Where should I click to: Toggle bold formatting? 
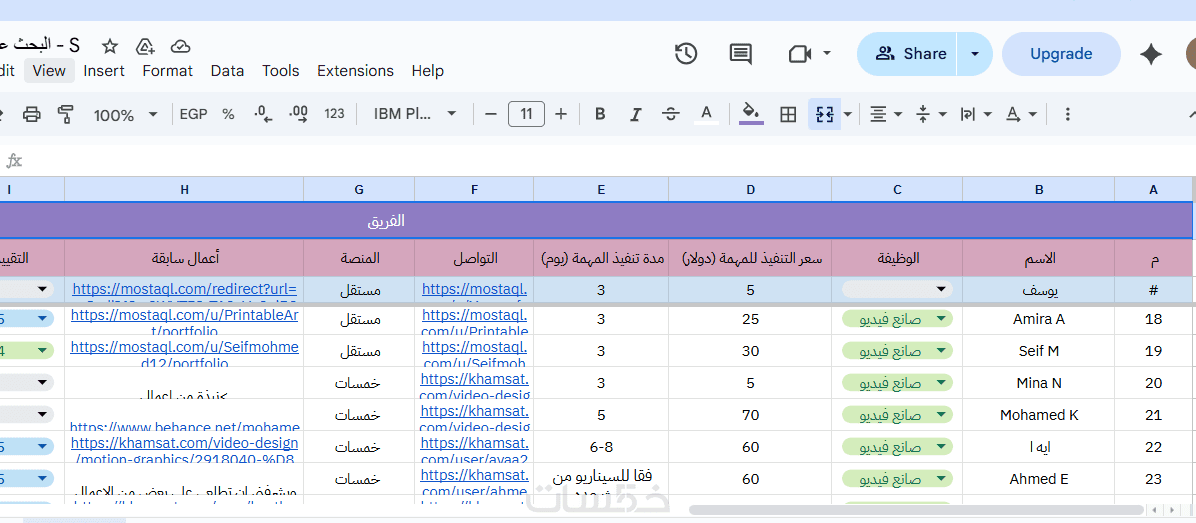point(600,114)
